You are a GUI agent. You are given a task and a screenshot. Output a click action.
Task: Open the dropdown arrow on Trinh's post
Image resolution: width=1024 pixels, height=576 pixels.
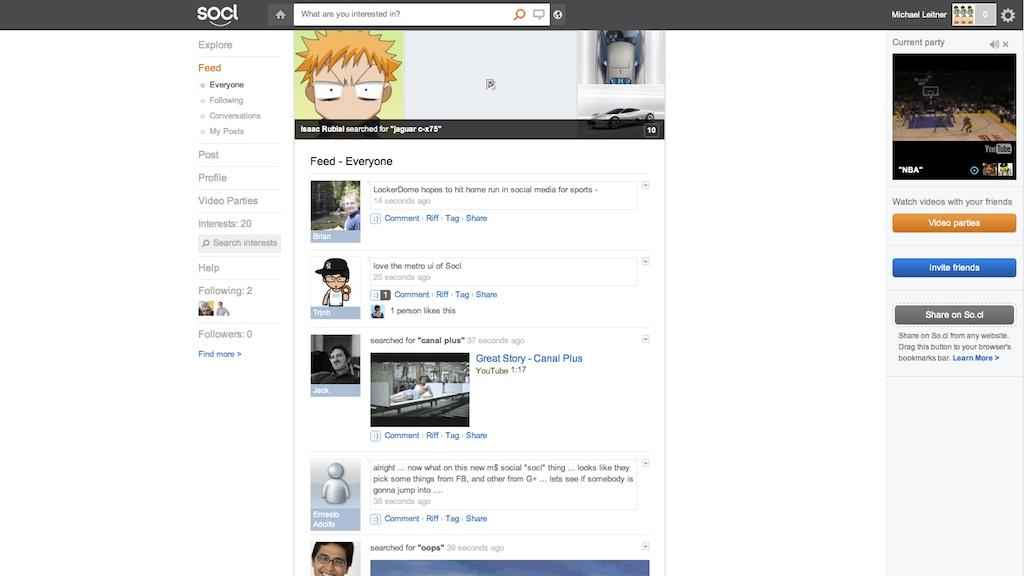[645, 261]
